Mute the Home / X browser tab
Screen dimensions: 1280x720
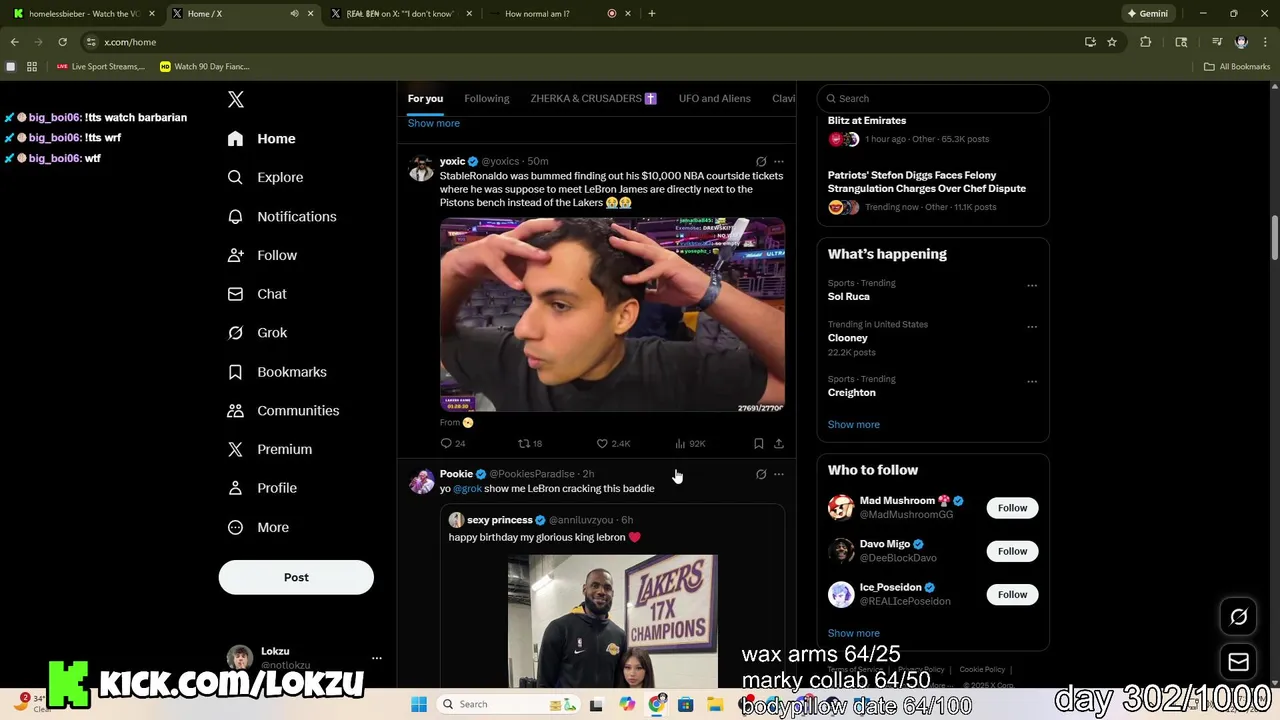point(294,13)
